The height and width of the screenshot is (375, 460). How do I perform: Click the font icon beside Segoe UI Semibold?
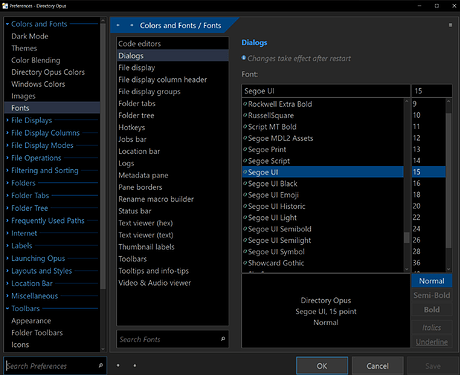(245, 229)
